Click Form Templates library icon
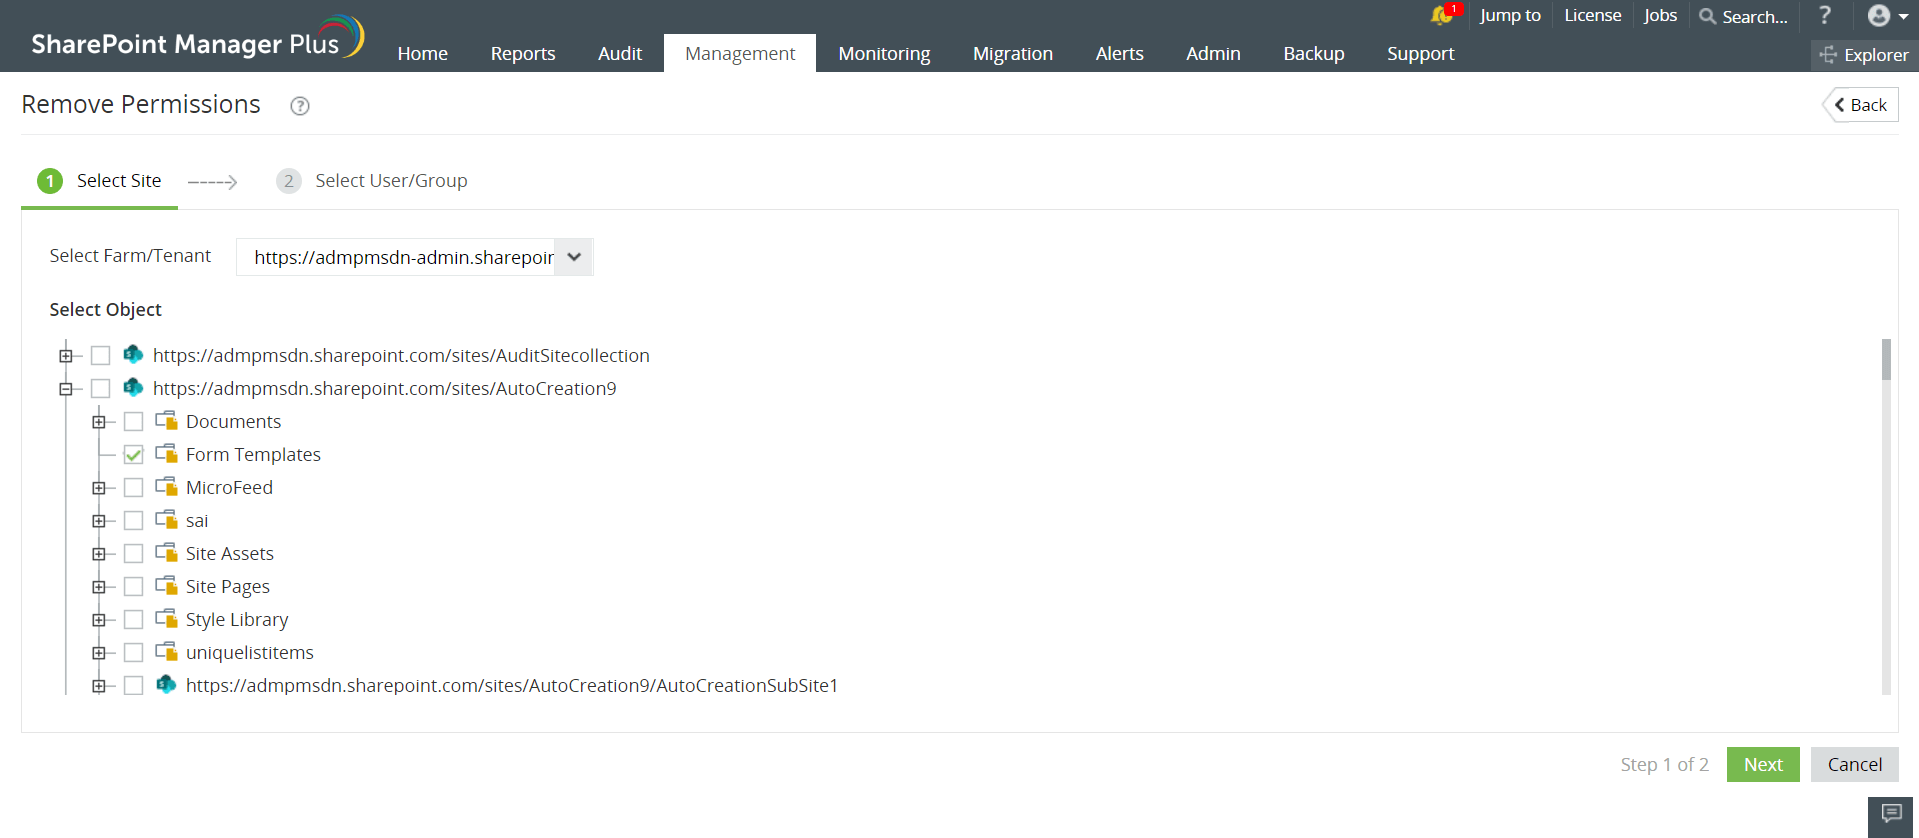Image resolution: width=1919 pixels, height=838 pixels. (166, 453)
